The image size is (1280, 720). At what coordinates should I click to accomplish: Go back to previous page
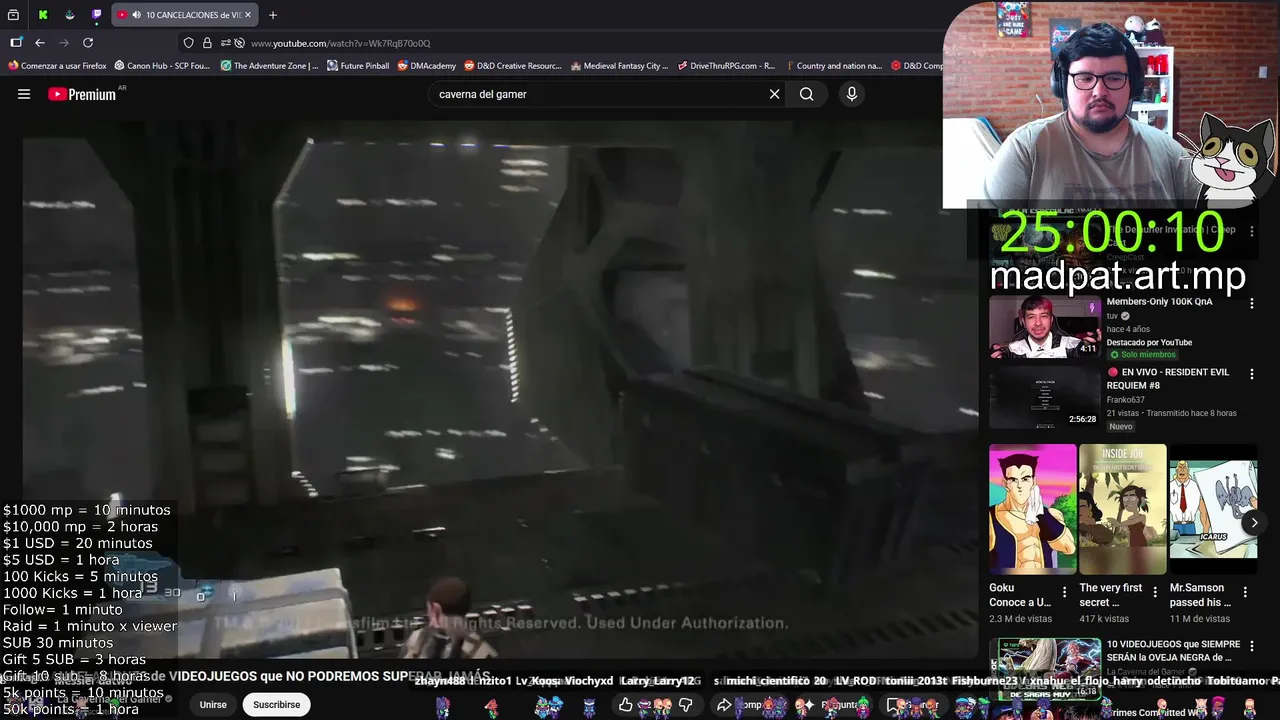[40, 43]
